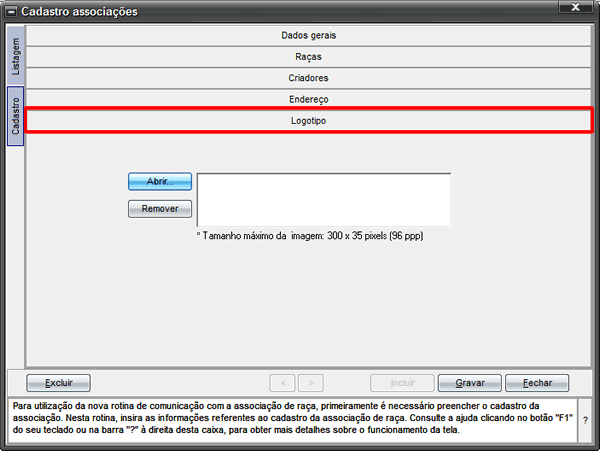Click the empty logo preview box
The image size is (600, 451).
tap(324, 200)
